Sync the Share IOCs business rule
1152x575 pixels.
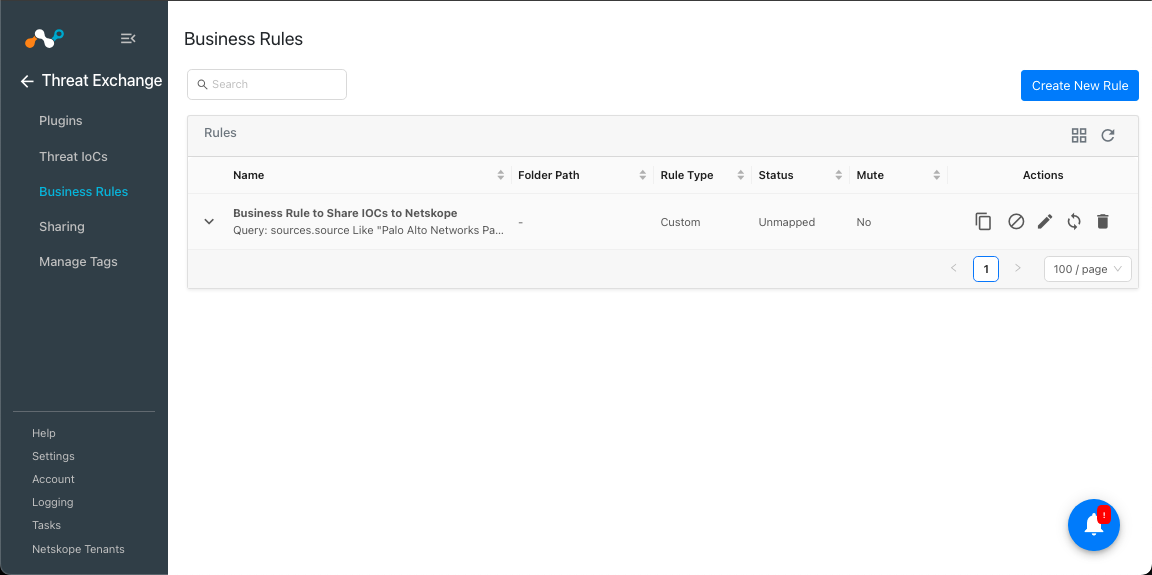(x=1074, y=221)
